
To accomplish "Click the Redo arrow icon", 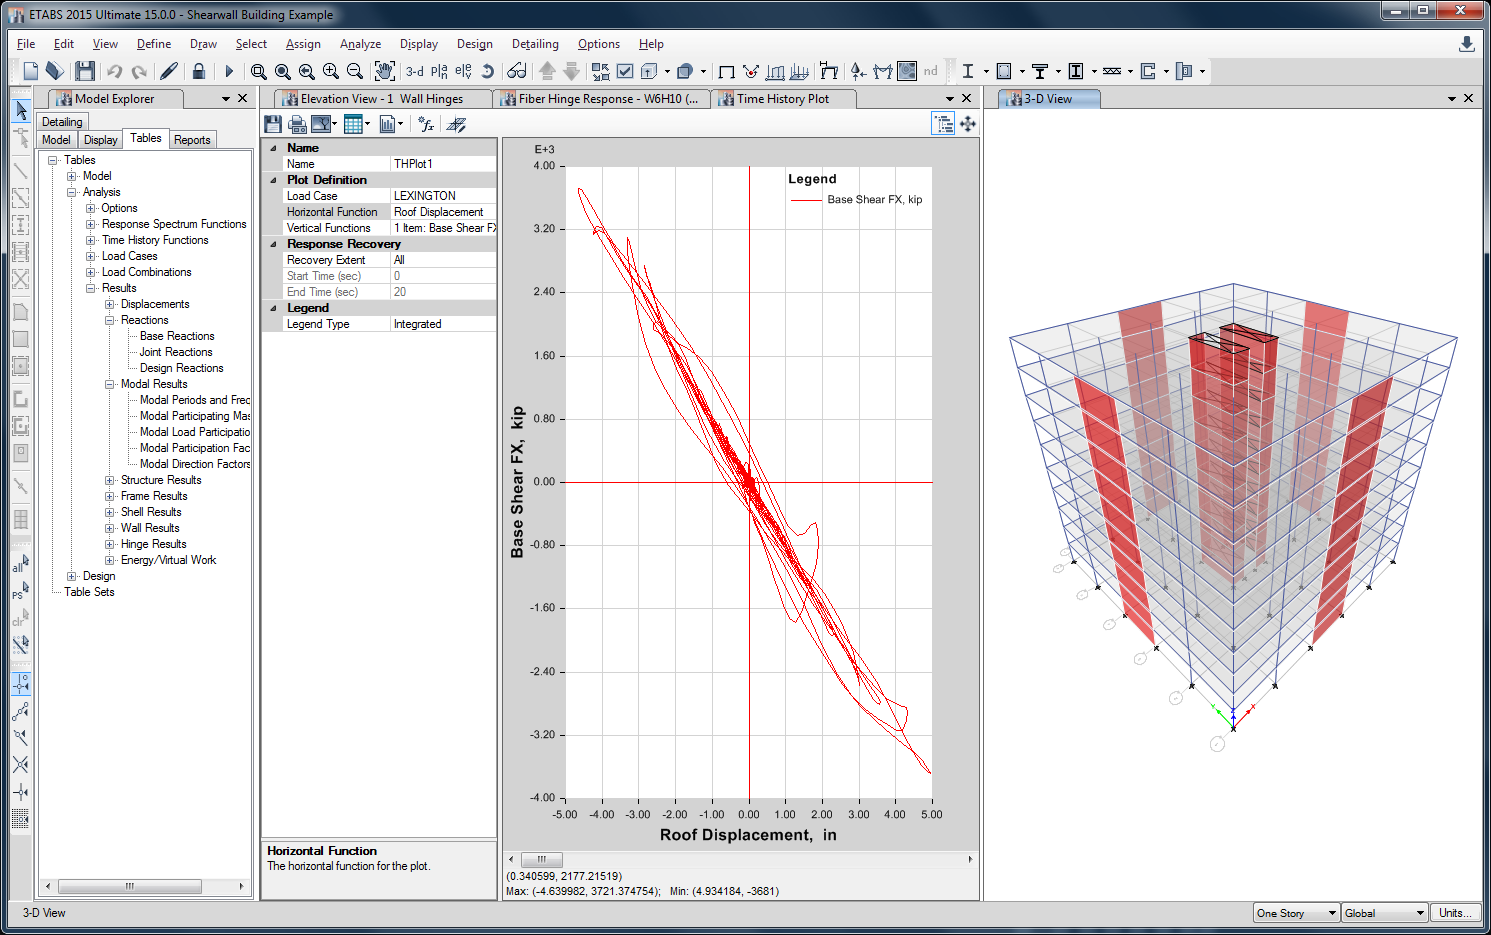I will [x=139, y=71].
